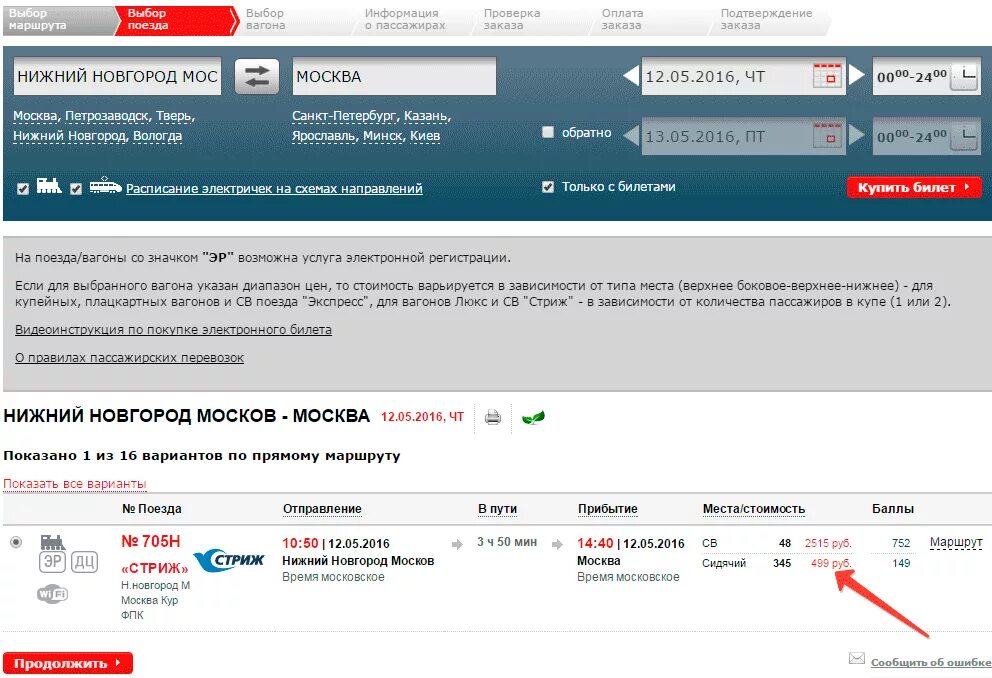Click train number № 705Н
Screen dimensions: 992x678
[151, 541]
